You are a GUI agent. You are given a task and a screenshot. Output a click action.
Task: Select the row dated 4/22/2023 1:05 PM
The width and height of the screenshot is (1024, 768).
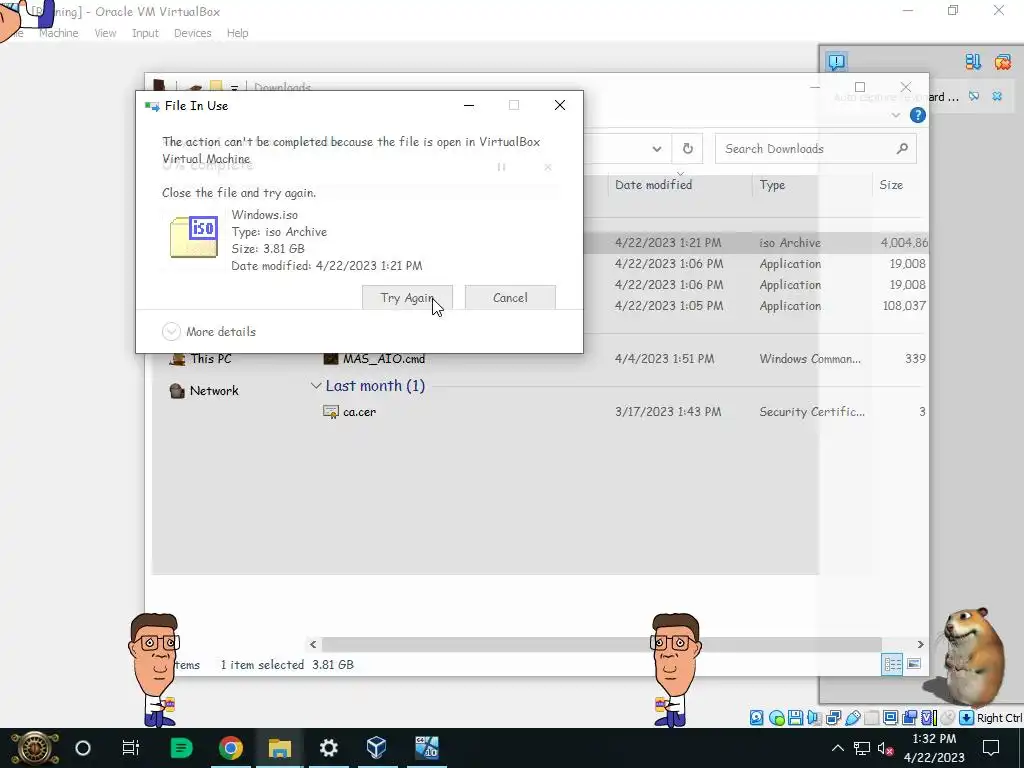(754, 306)
